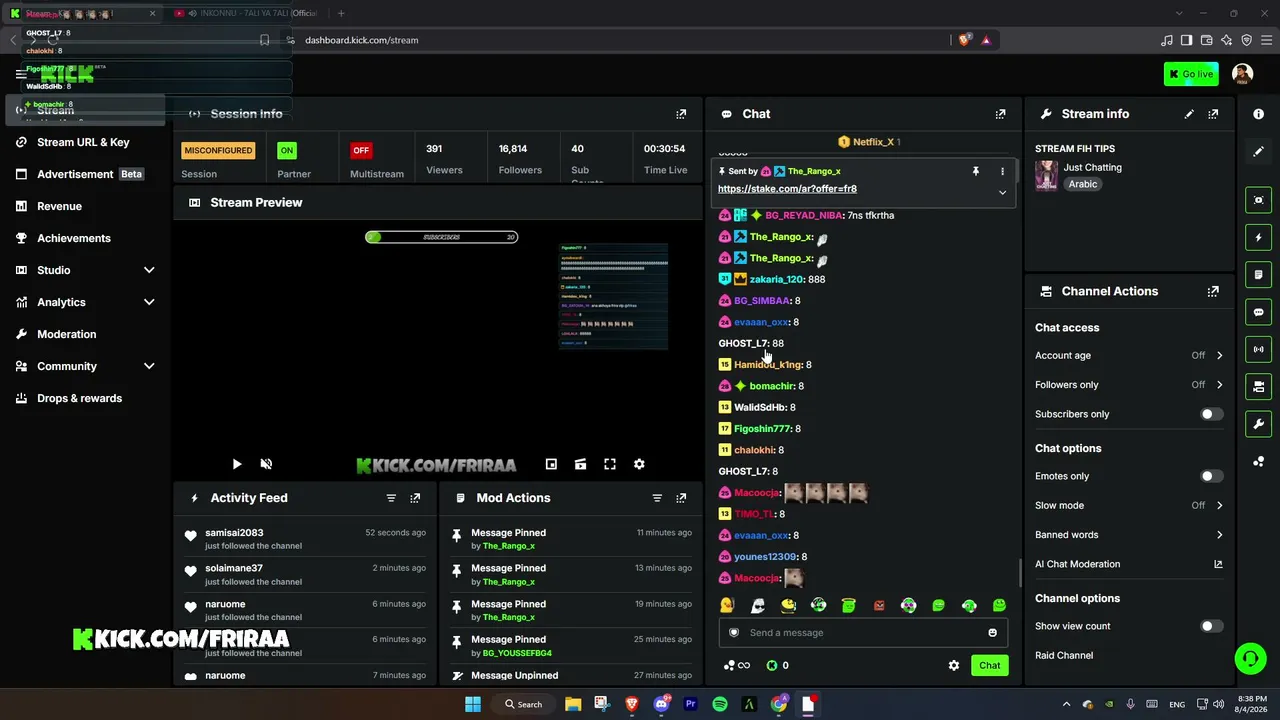Click Raid Channel option
1280x720 pixels.
[x=1064, y=656]
